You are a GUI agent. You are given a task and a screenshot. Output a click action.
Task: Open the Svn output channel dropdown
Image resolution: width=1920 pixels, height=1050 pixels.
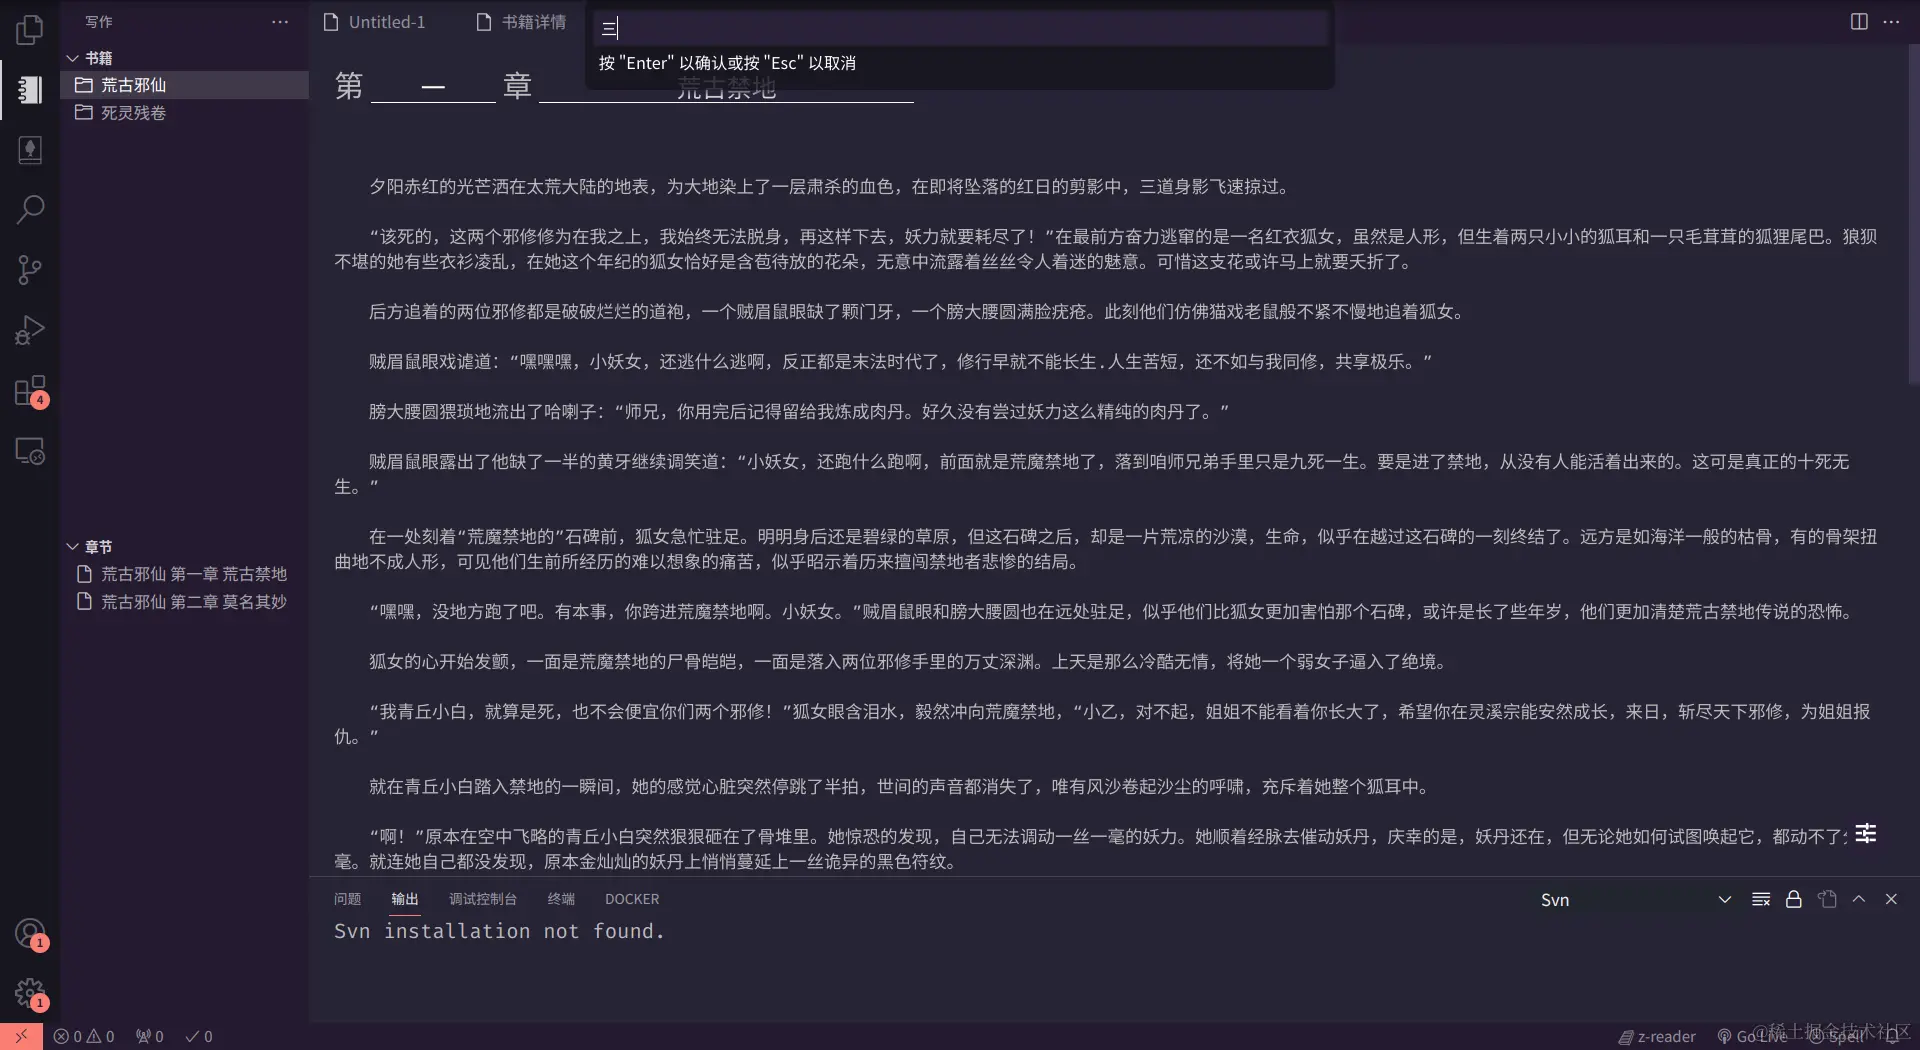[x=1636, y=900]
